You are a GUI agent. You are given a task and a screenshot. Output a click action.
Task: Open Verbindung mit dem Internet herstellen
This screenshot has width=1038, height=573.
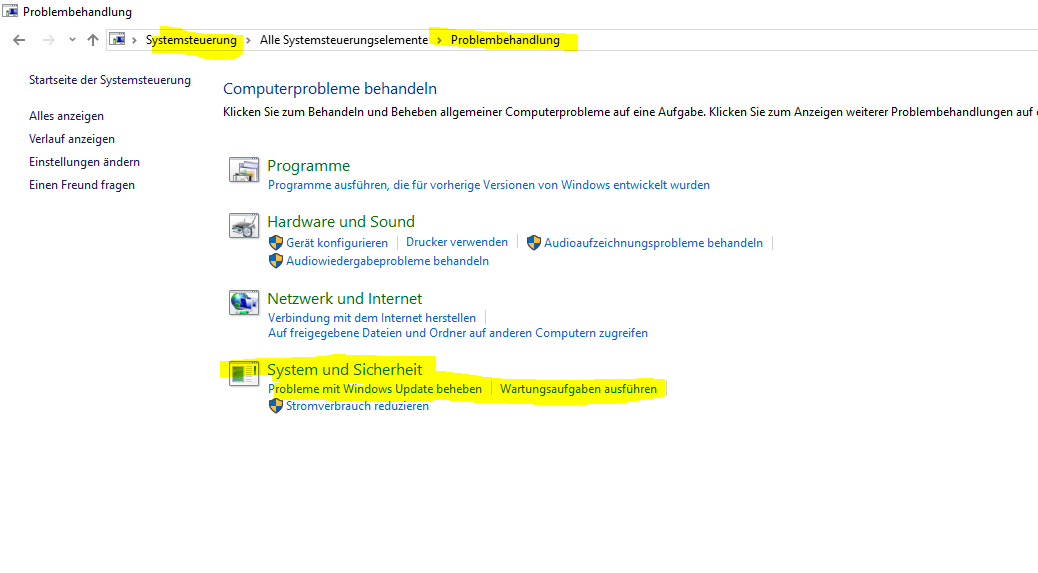(371, 318)
